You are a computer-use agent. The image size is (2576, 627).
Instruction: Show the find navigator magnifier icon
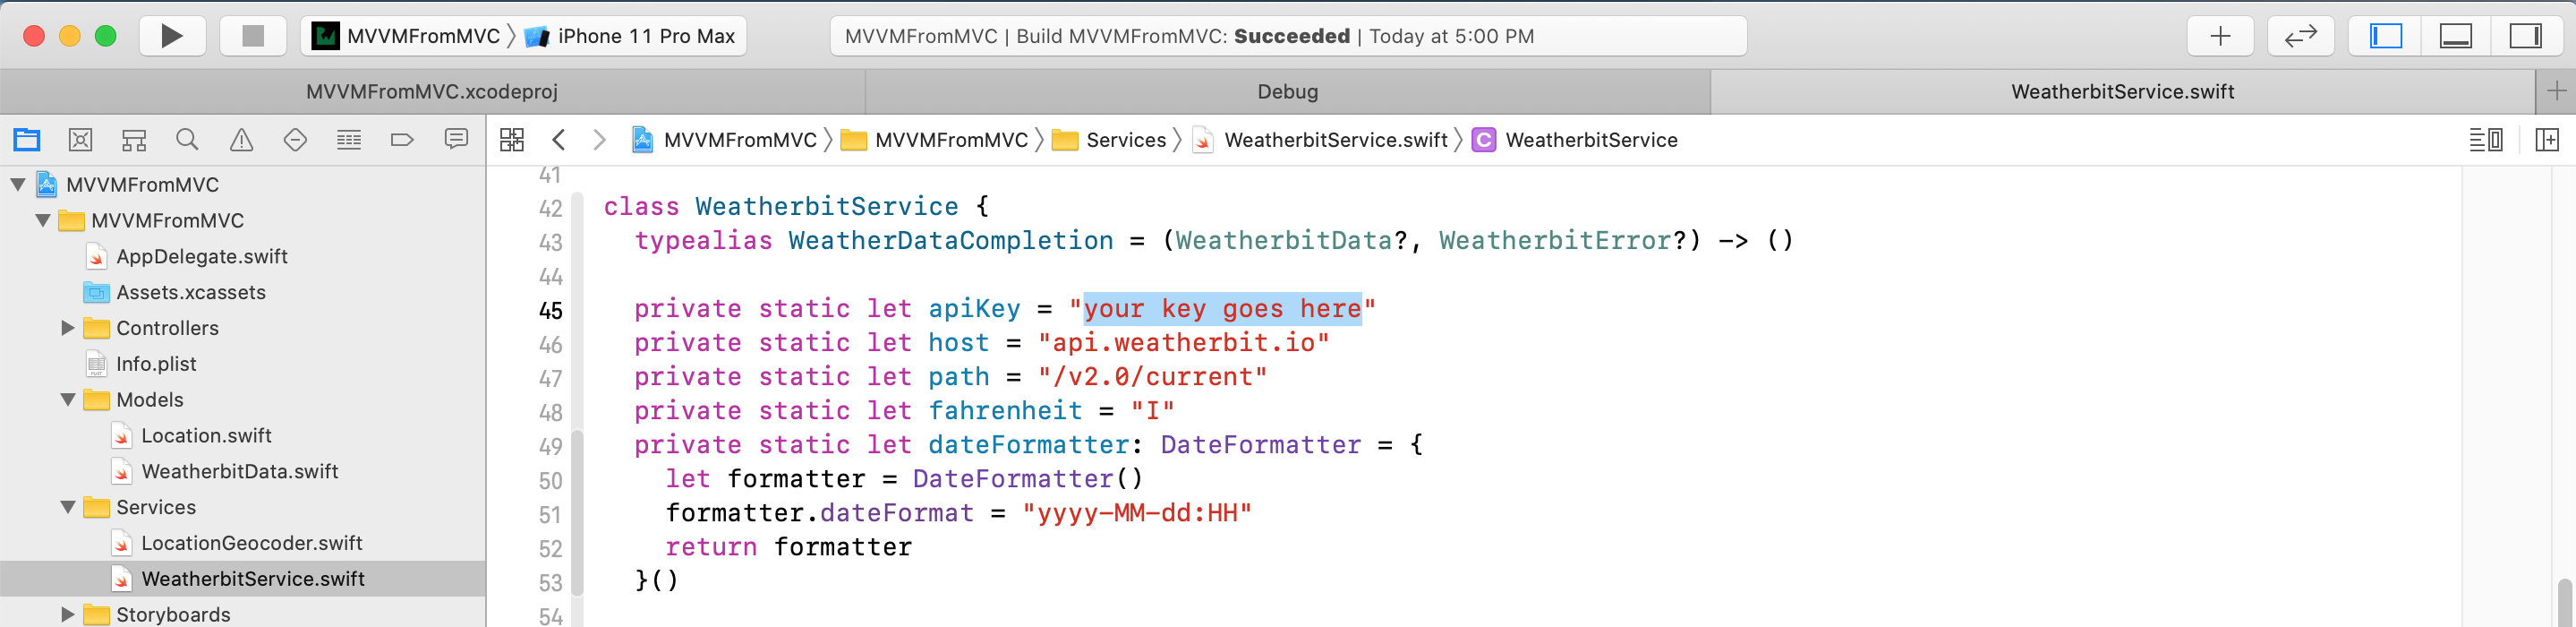pos(187,140)
